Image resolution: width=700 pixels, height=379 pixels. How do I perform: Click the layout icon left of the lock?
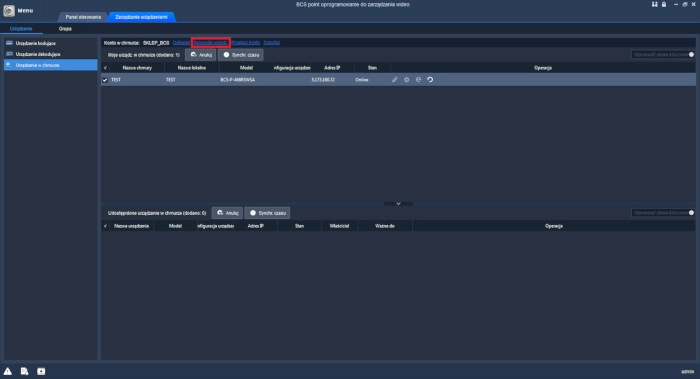coord(654,4)
